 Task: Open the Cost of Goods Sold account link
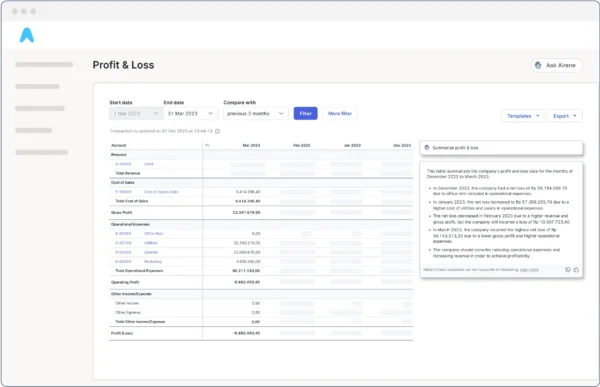coord(161,192)
